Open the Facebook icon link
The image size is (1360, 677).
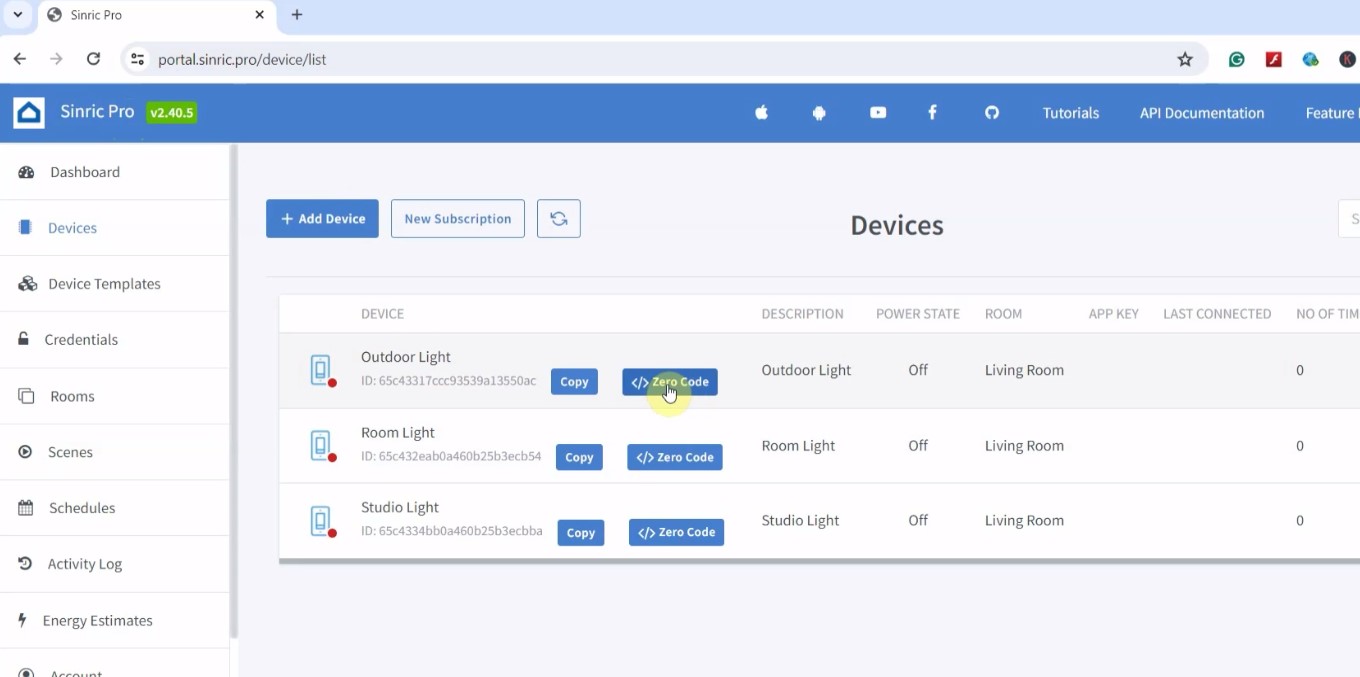[932, 113]
